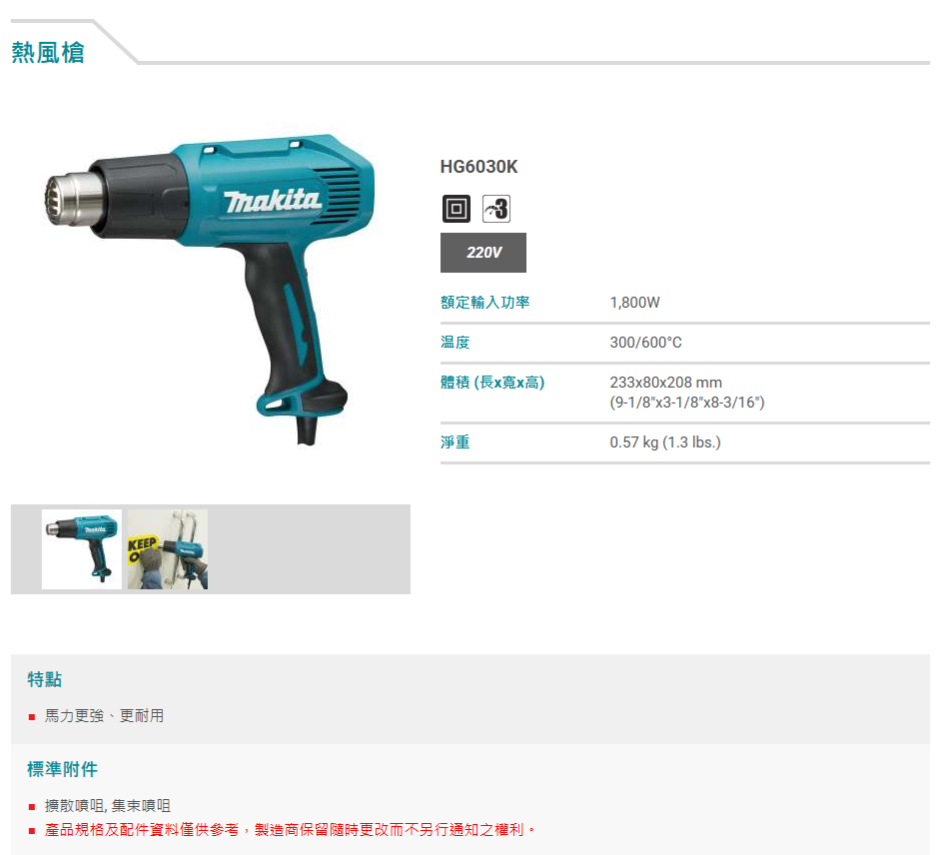This screenshot has width=943, height=855.
Task: Click the 1,800W power value
Action: click(x=634, y=302)
